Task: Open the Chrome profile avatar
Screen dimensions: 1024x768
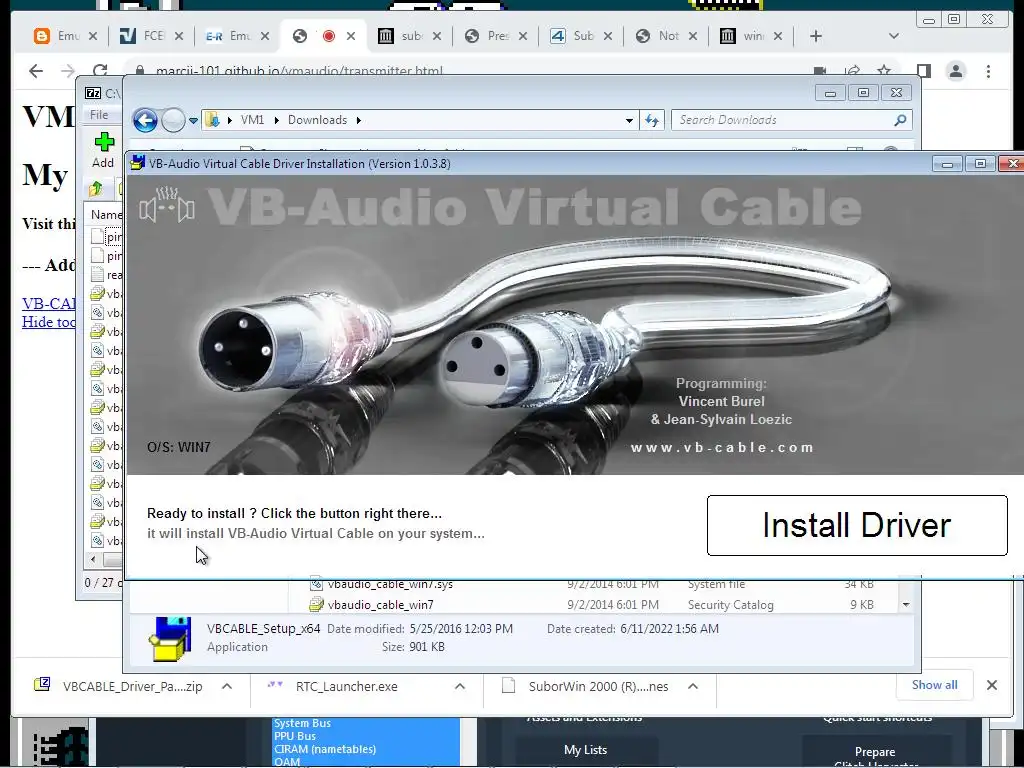Action: pyautogui.click(x=956, y=71)
